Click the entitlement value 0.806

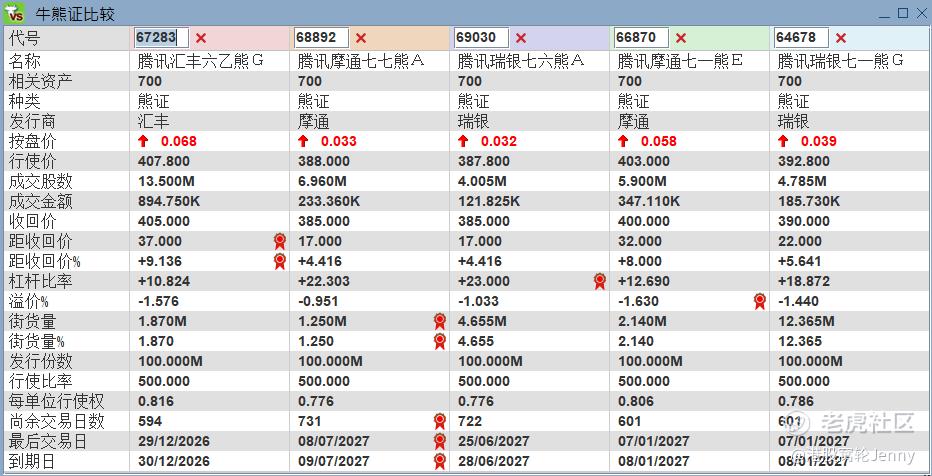[x=636, y=401]
